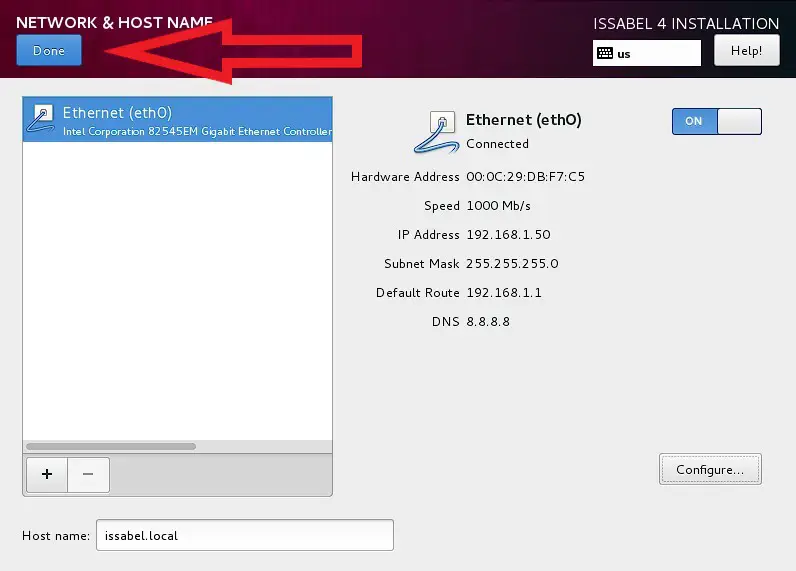Click the Done button
Screen dimensions: 796x571
[x=49, y=50]
